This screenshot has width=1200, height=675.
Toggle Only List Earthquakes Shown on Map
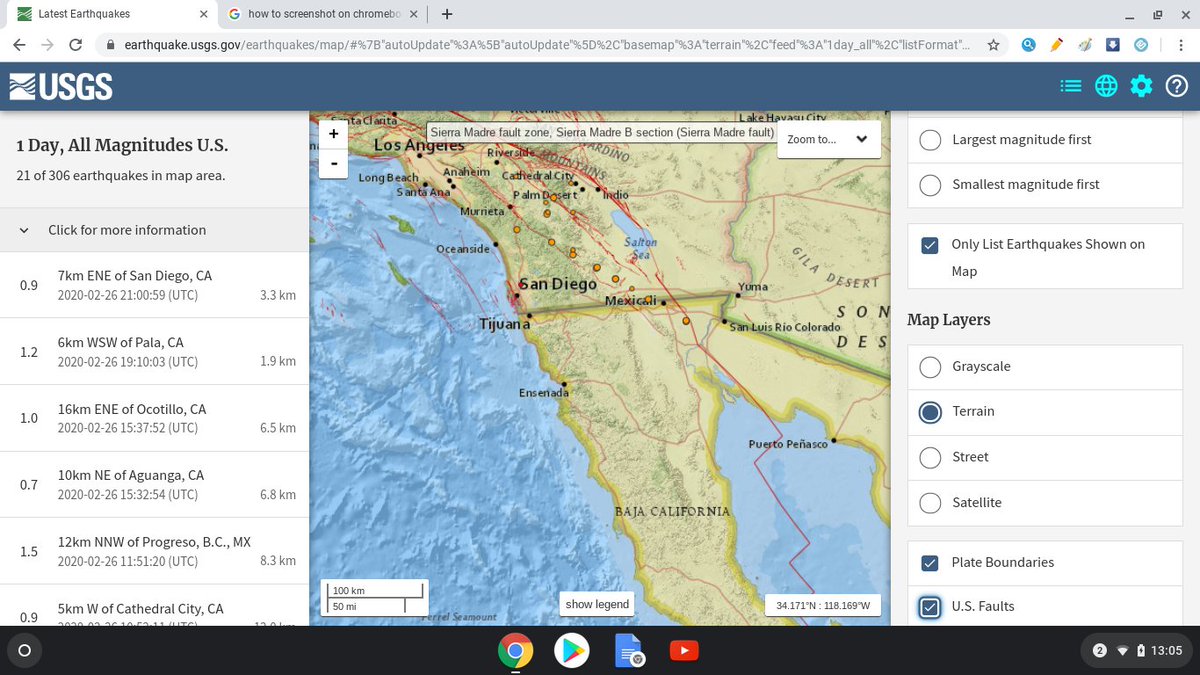pyautogui.click(x=930, y=245)
